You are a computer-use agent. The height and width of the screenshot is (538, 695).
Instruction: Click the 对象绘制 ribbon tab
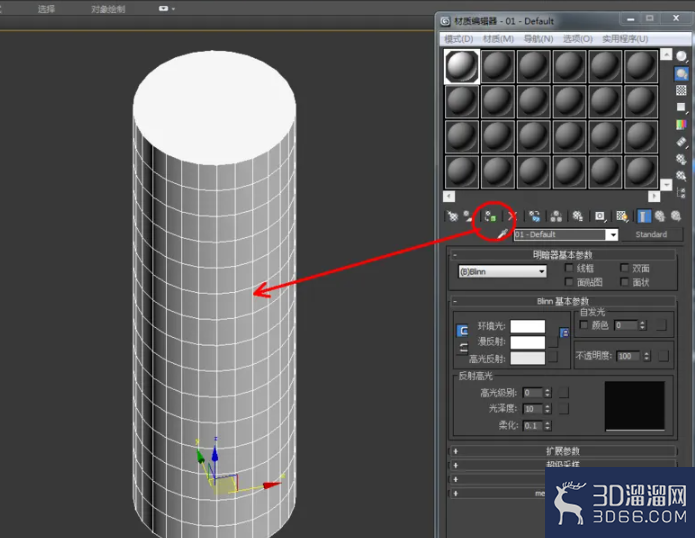108,9
